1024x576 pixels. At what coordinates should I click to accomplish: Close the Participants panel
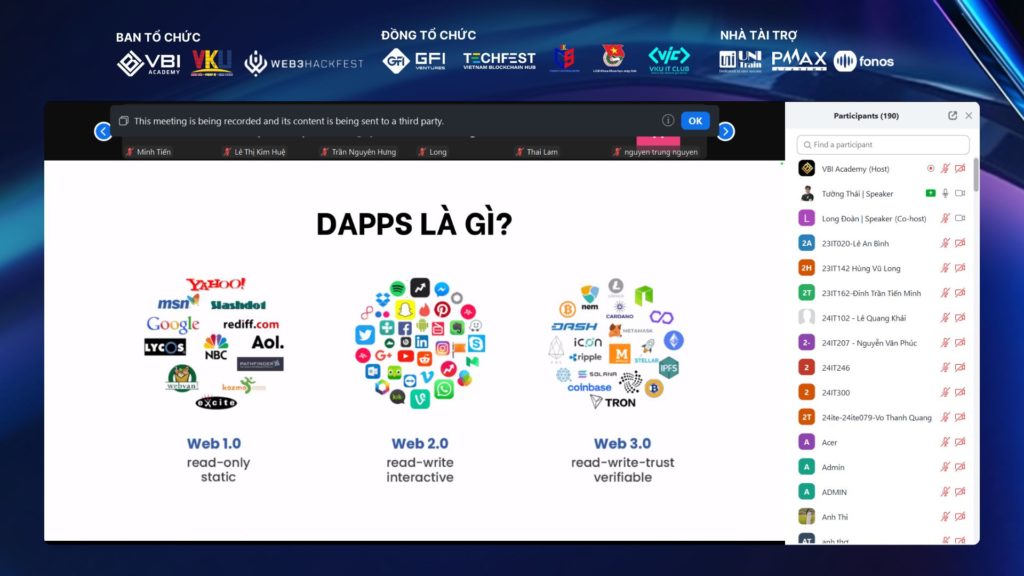[x=968, y=116]
